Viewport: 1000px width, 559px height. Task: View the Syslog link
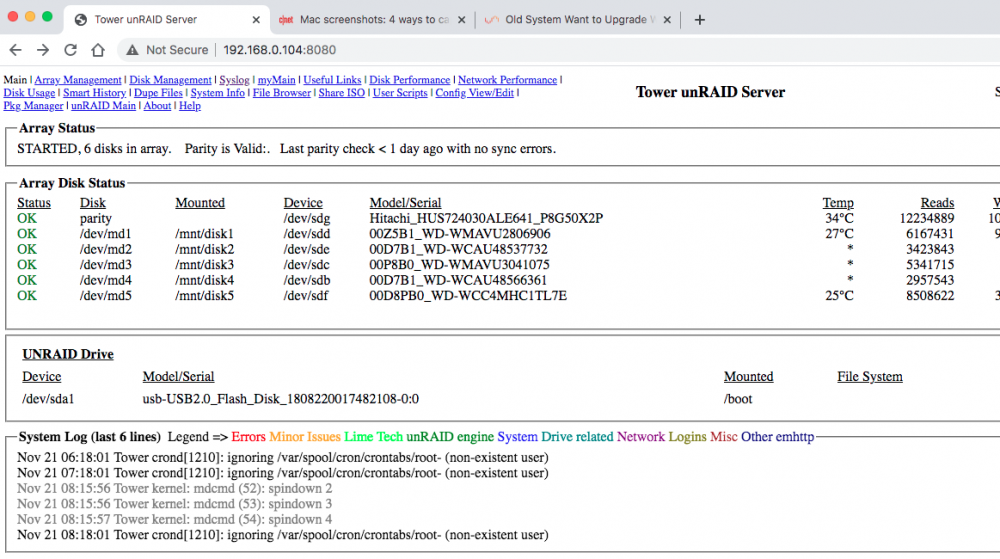234,80
